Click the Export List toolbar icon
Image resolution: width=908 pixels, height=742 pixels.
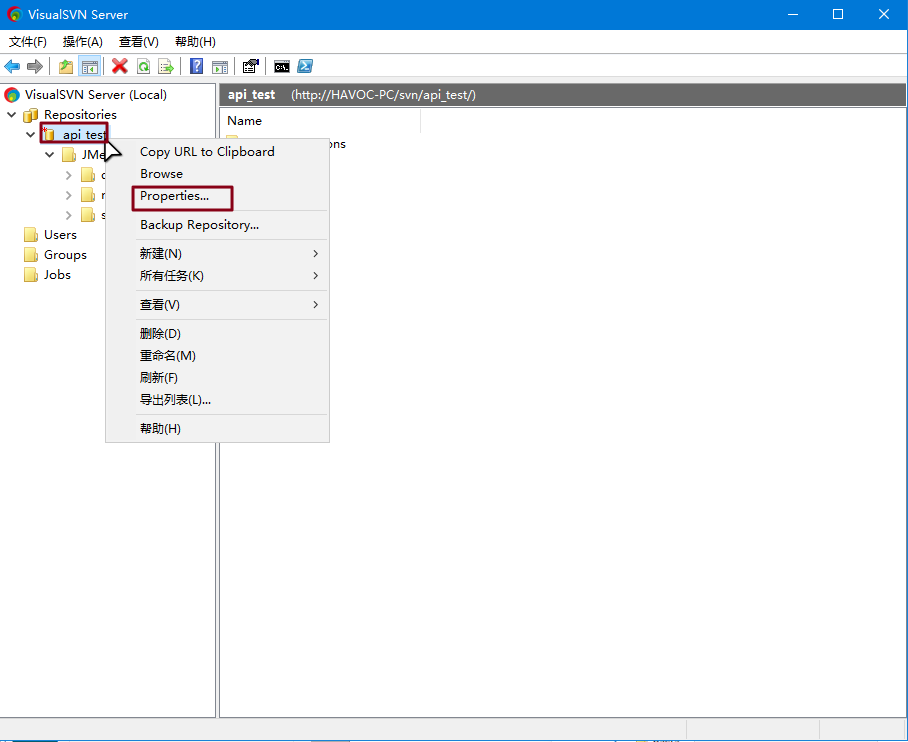click(166, 67)
